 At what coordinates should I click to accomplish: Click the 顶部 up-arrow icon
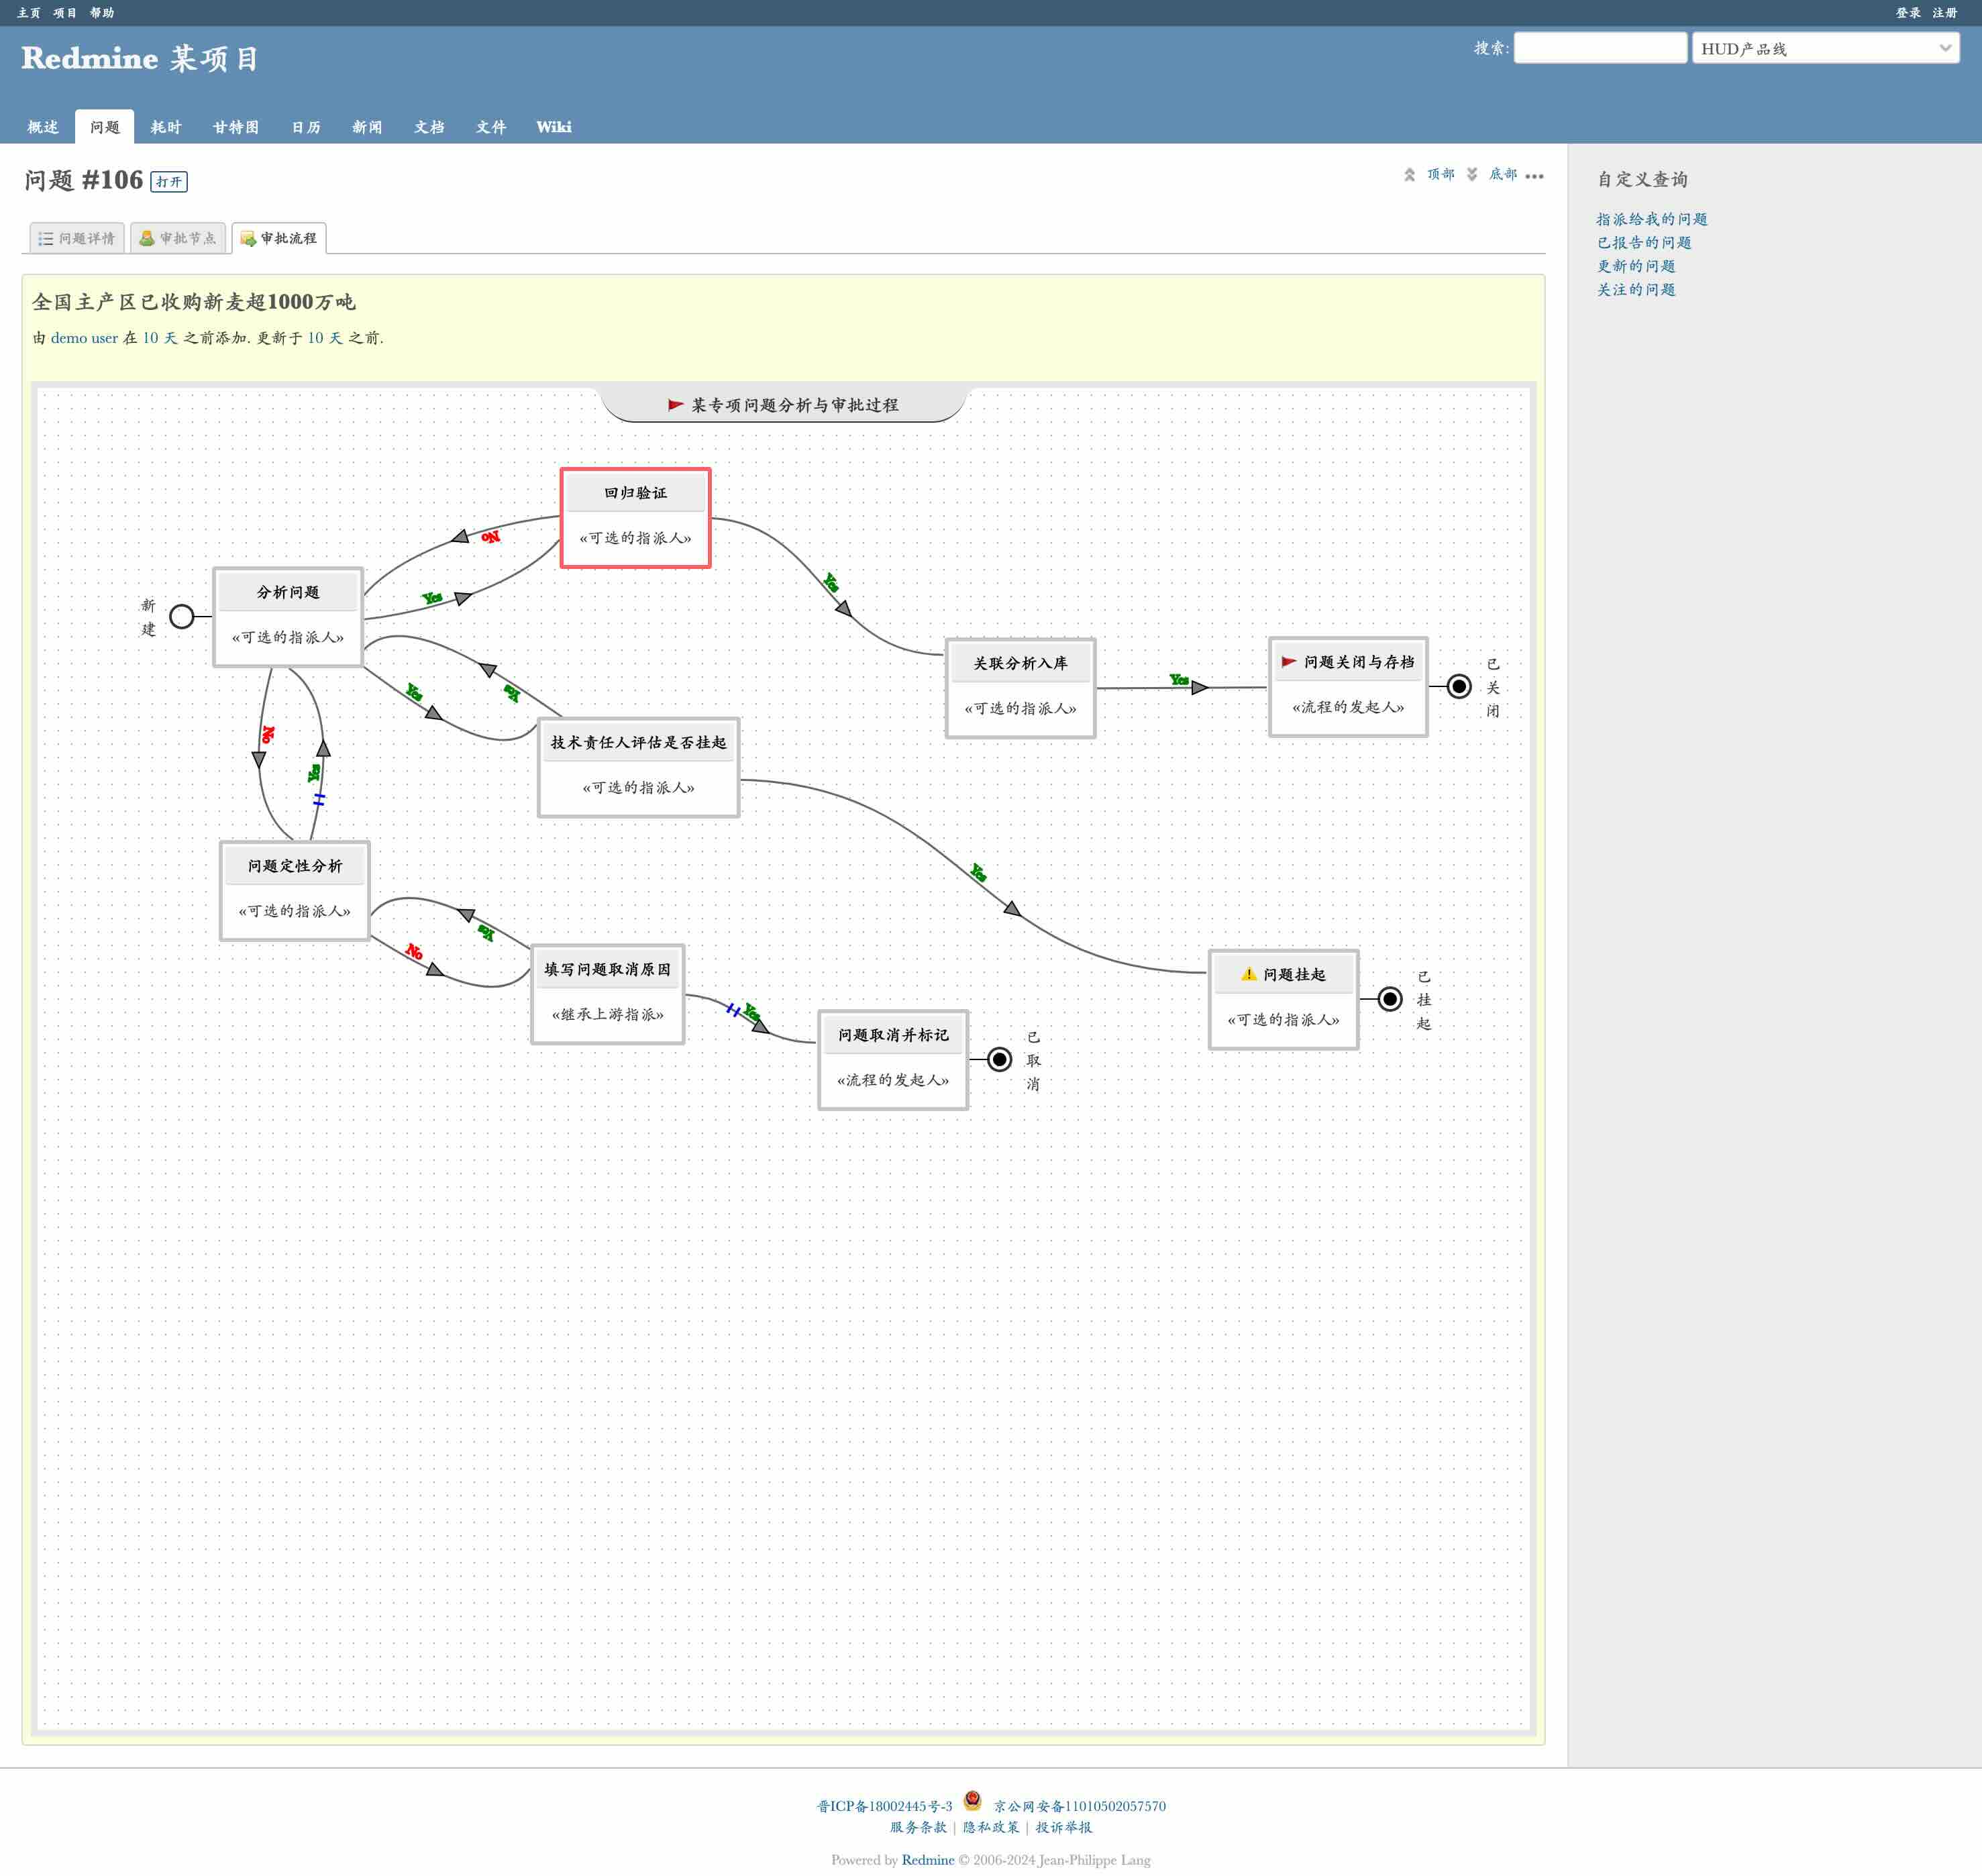(1409, 175)
